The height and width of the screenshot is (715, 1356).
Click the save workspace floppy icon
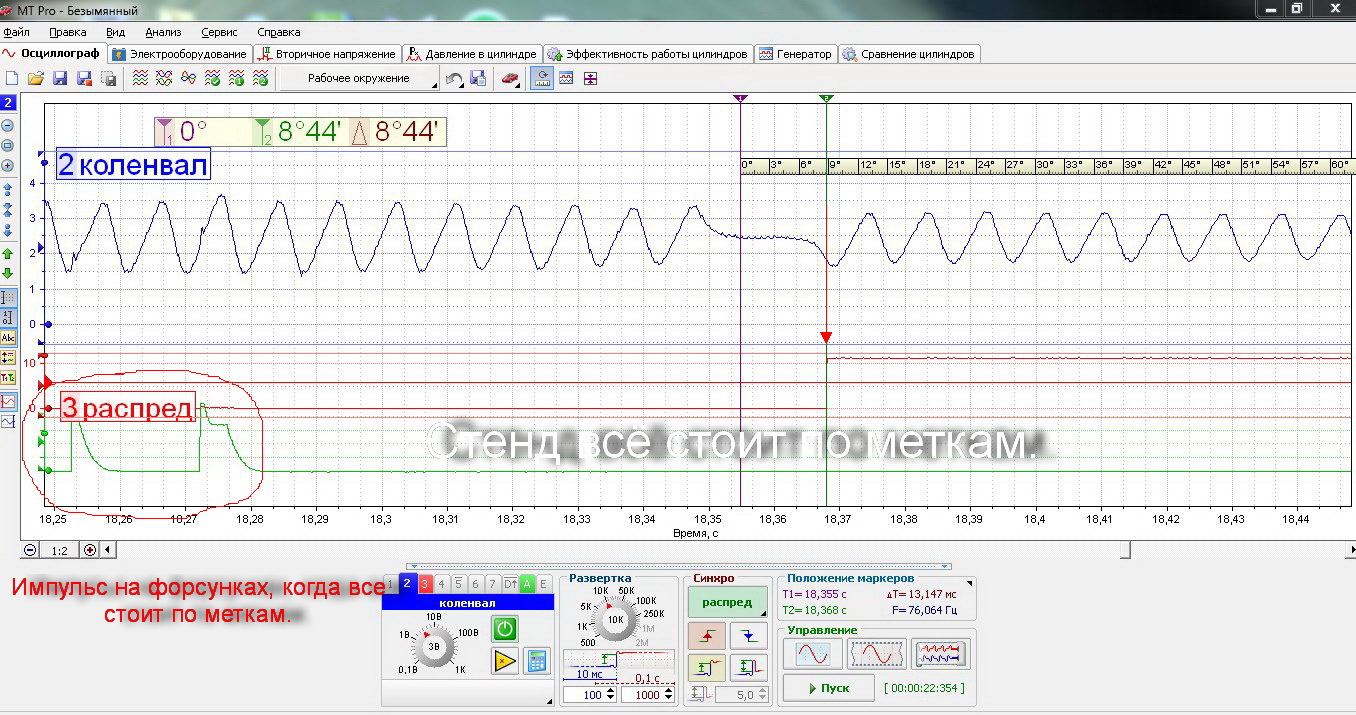point(478,78)
